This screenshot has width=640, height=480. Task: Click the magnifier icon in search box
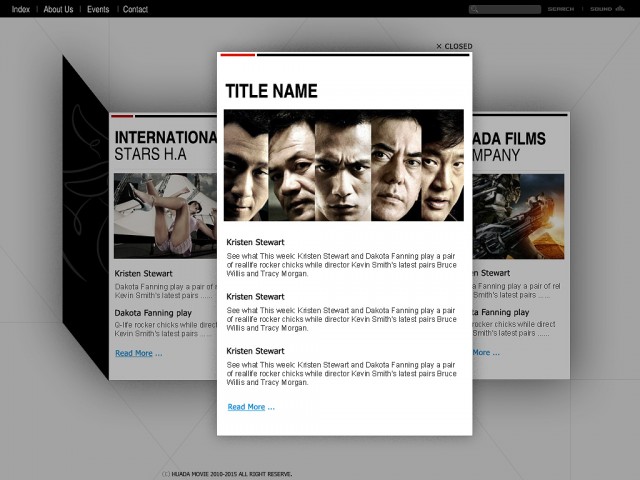(x=474, y=9)
